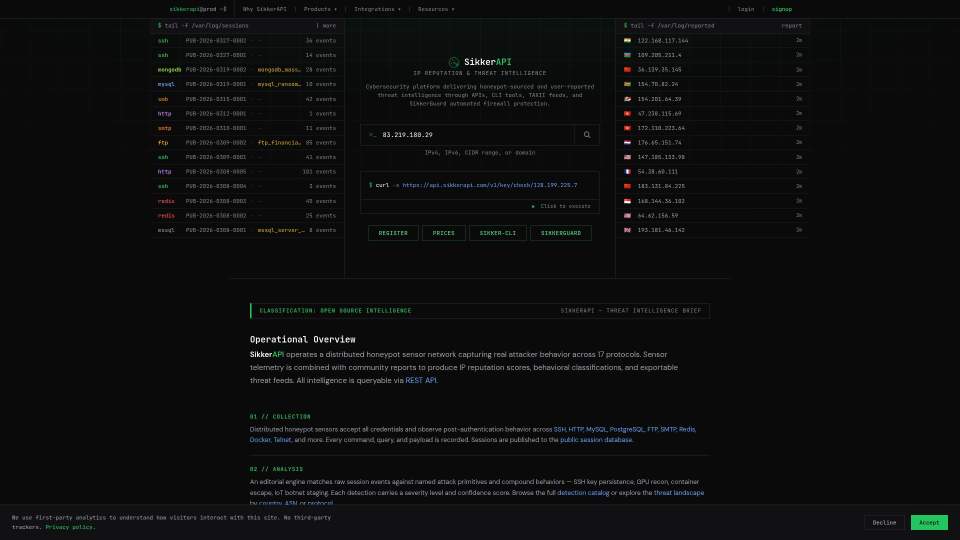
Task: Open the mssql session row
Action: point(247,230)
